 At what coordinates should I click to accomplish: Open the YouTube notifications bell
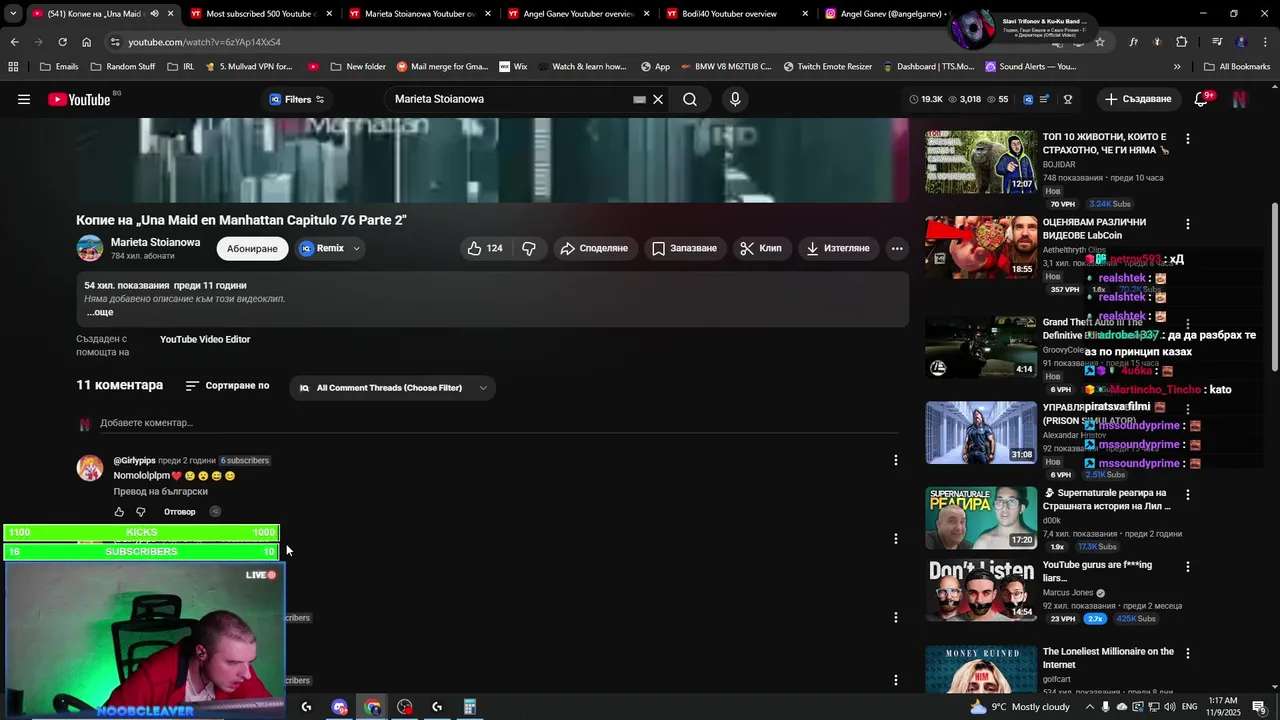click(x=1202, y=99)
